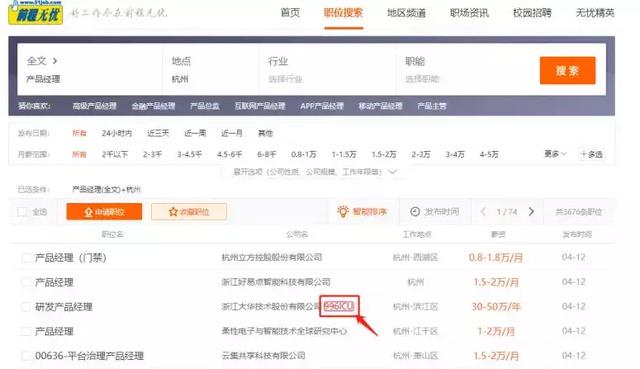
Task: Go to the next results page arrow
Action: 531,211
